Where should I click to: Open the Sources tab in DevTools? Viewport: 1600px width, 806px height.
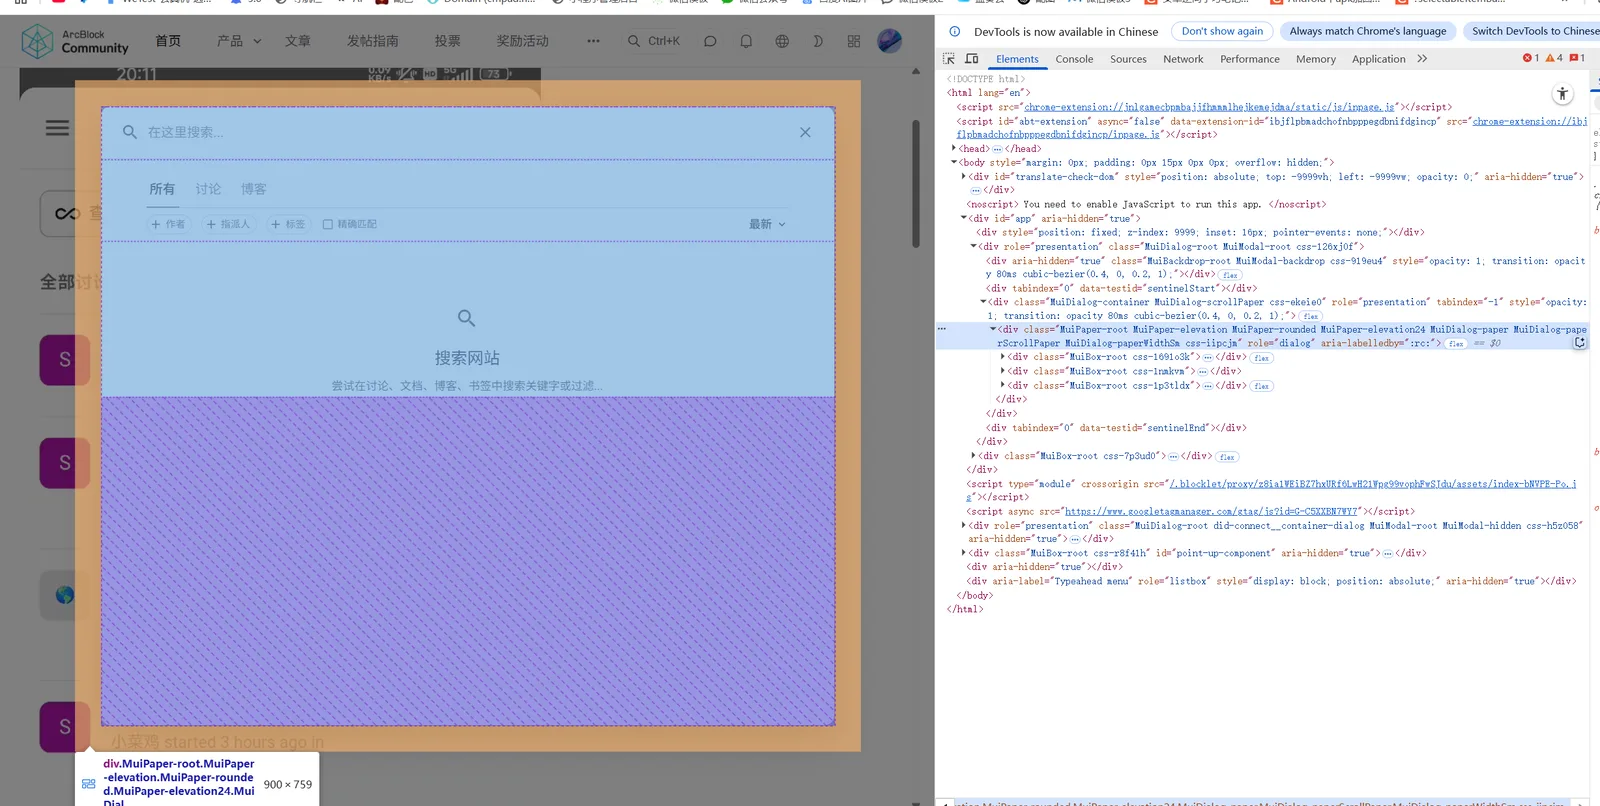click(x=1128, y=59)
